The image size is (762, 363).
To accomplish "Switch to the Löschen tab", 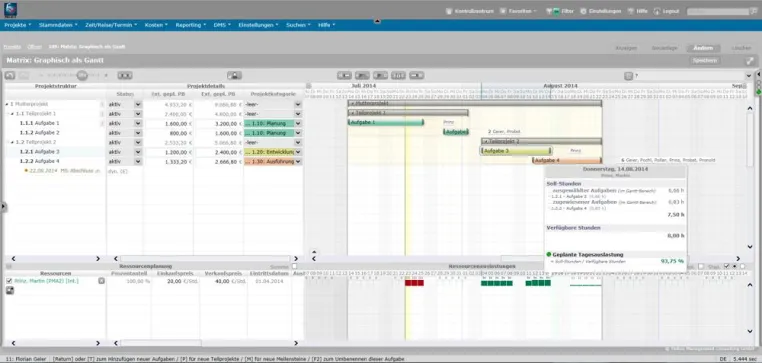I will [741, 48].
